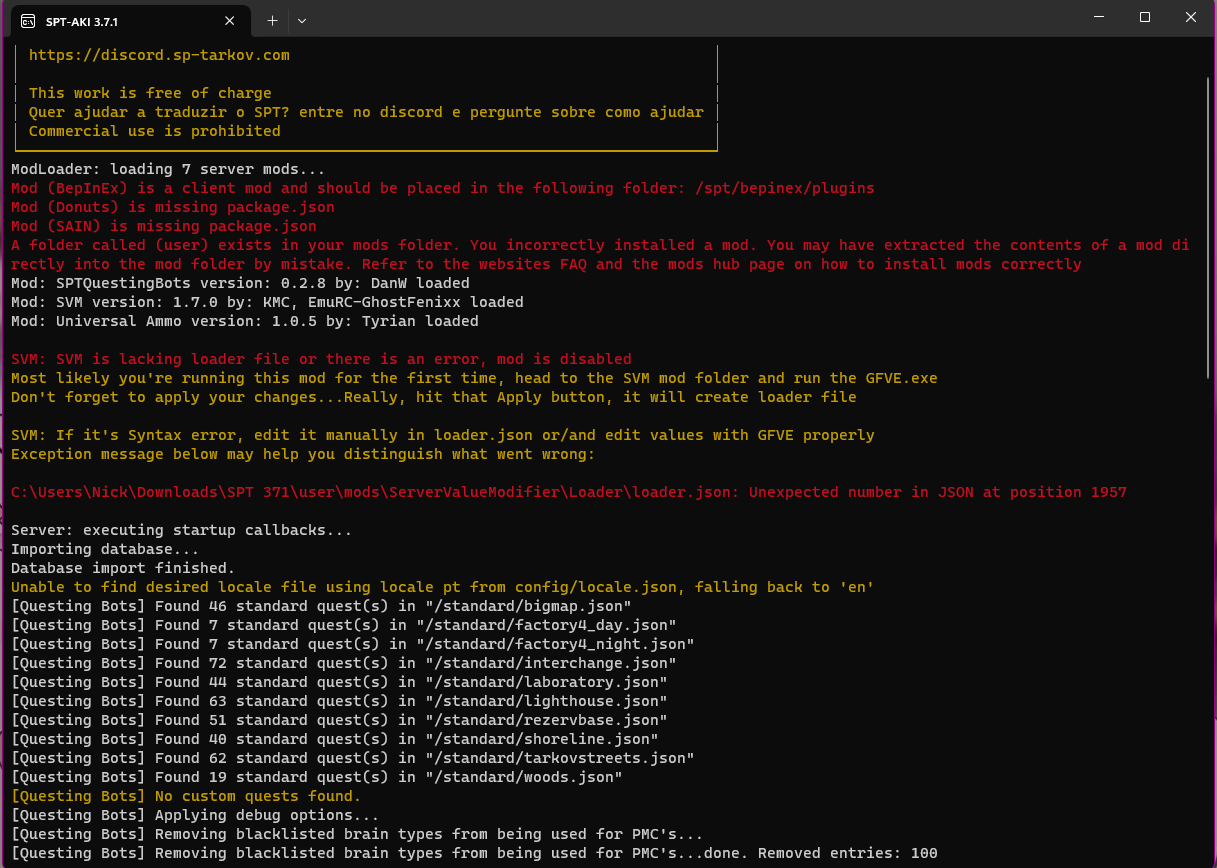Viewport: 1217px width, 868px height.
Task: Click the bigmap.json quest count line
Action: click(321, 606)
